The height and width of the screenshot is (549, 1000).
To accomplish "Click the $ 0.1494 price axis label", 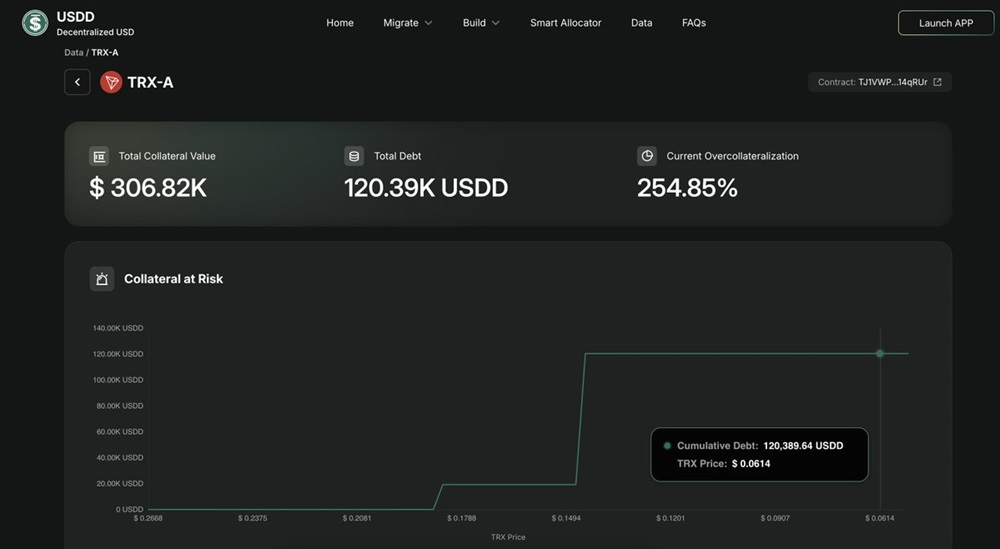I will [567, 518].
